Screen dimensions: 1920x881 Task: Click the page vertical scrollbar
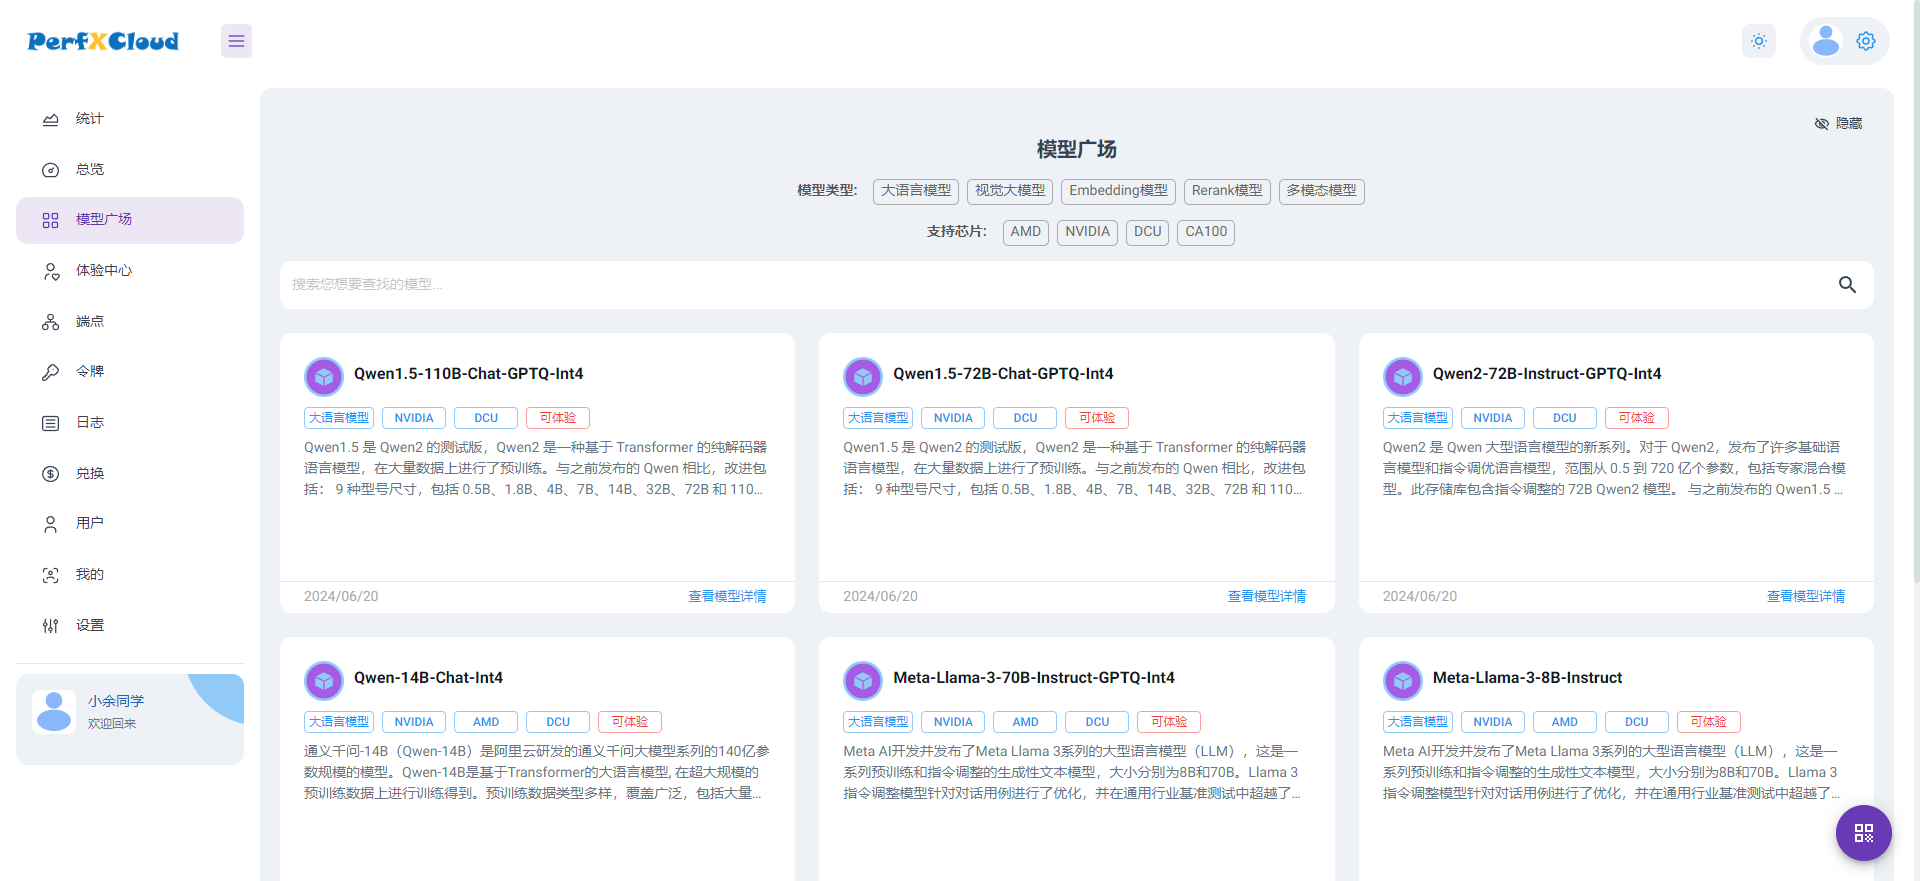pos(1915,290)
